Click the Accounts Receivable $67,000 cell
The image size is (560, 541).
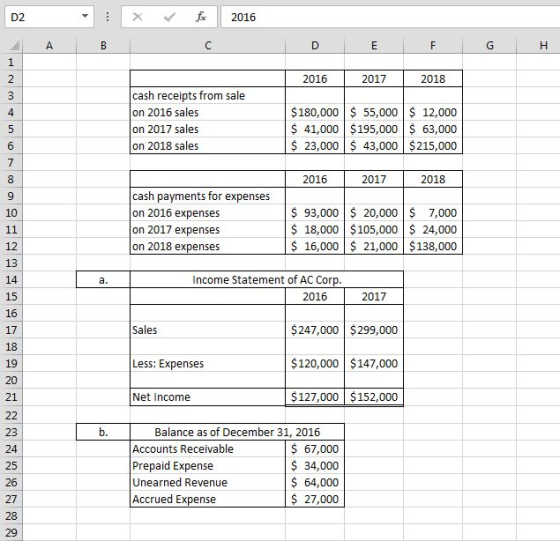315,449
